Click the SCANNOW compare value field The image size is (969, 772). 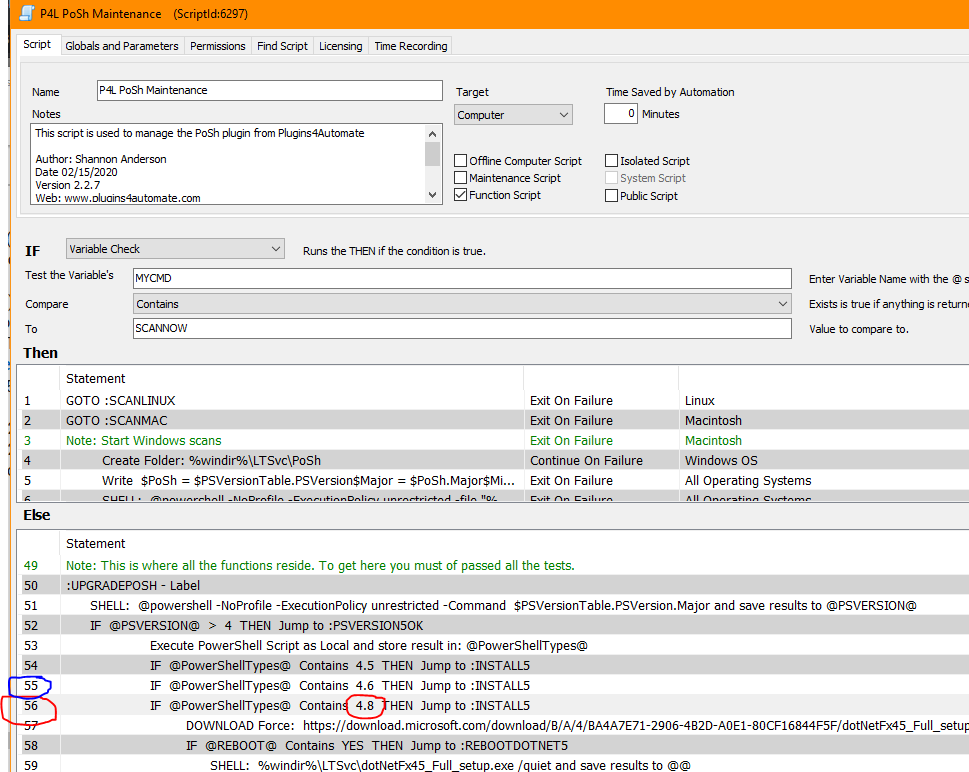461,329
